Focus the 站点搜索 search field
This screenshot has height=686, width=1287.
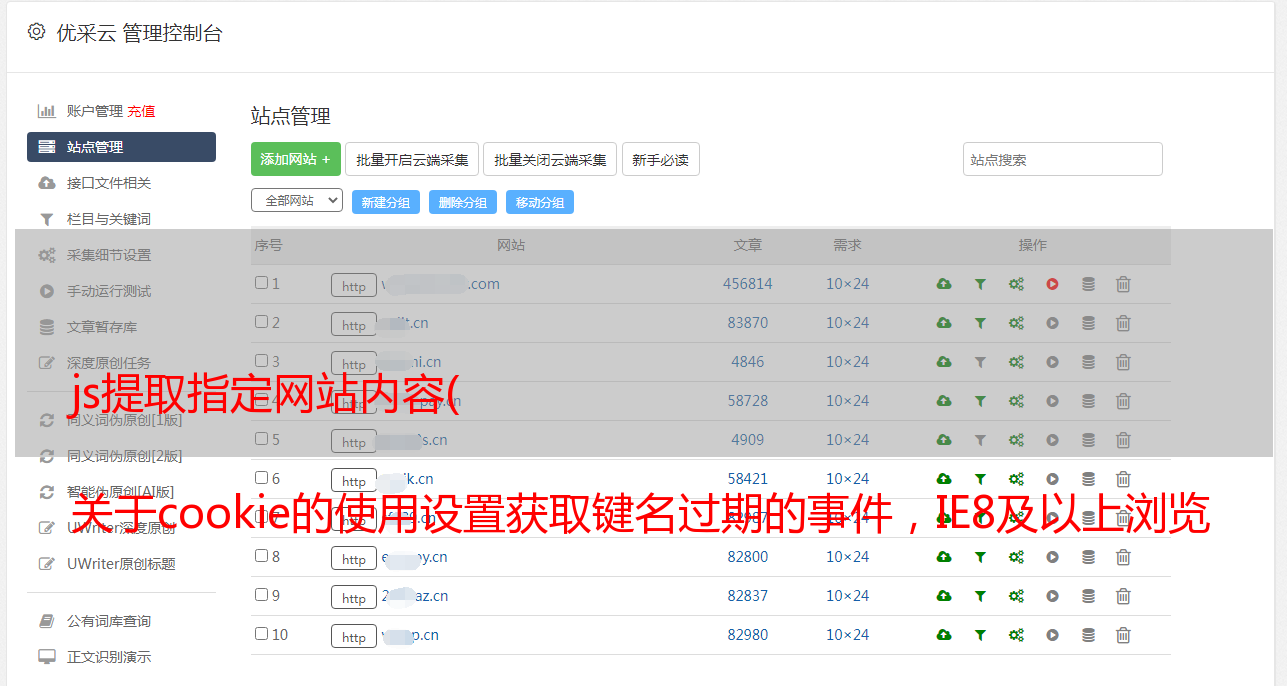1063,159
